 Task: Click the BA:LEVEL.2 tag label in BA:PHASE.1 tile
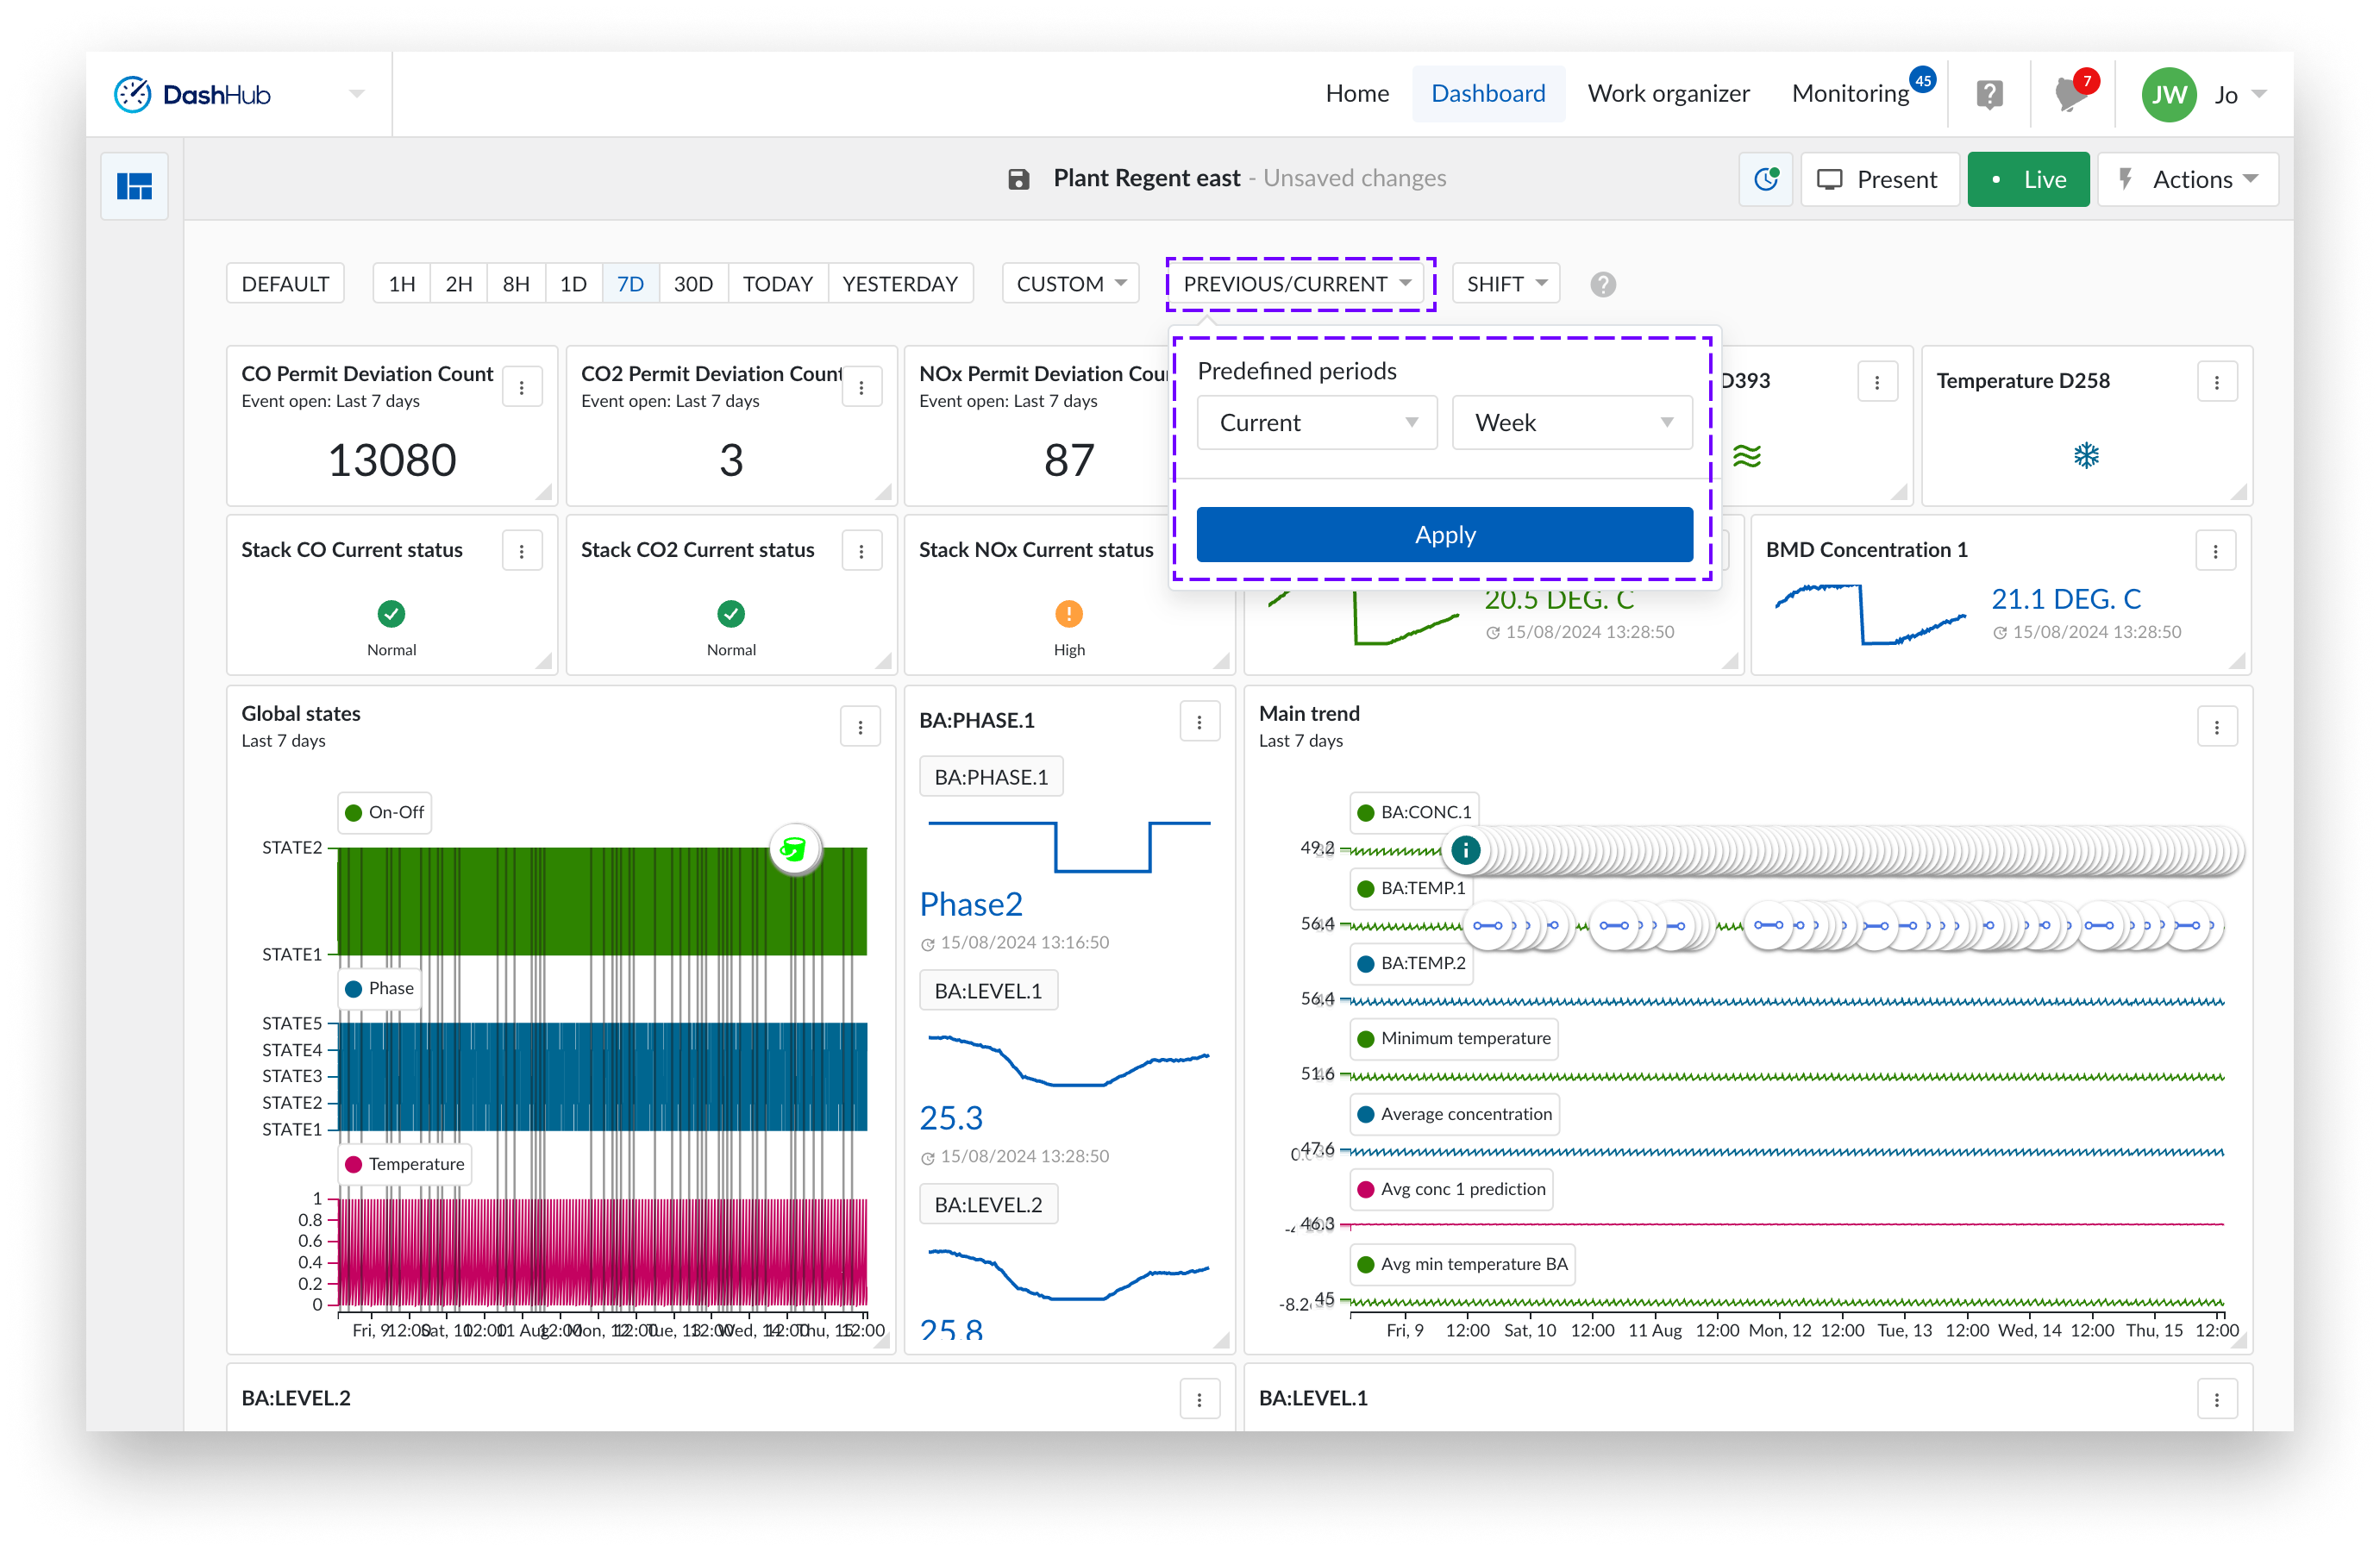[x=988, y=1206]
